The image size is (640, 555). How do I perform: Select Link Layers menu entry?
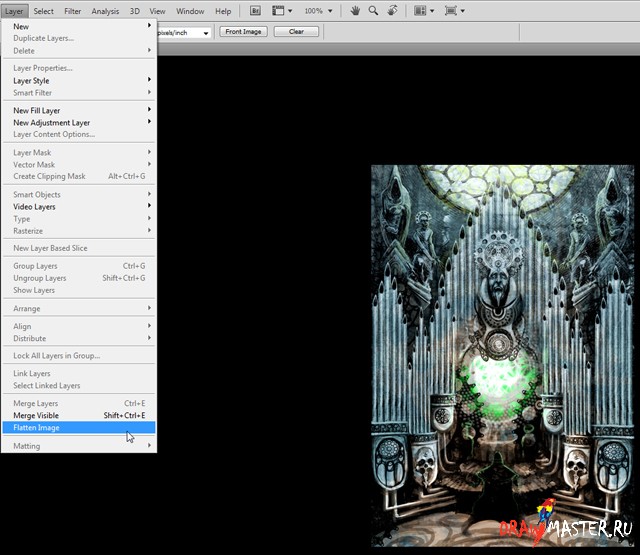coord(79,373)
